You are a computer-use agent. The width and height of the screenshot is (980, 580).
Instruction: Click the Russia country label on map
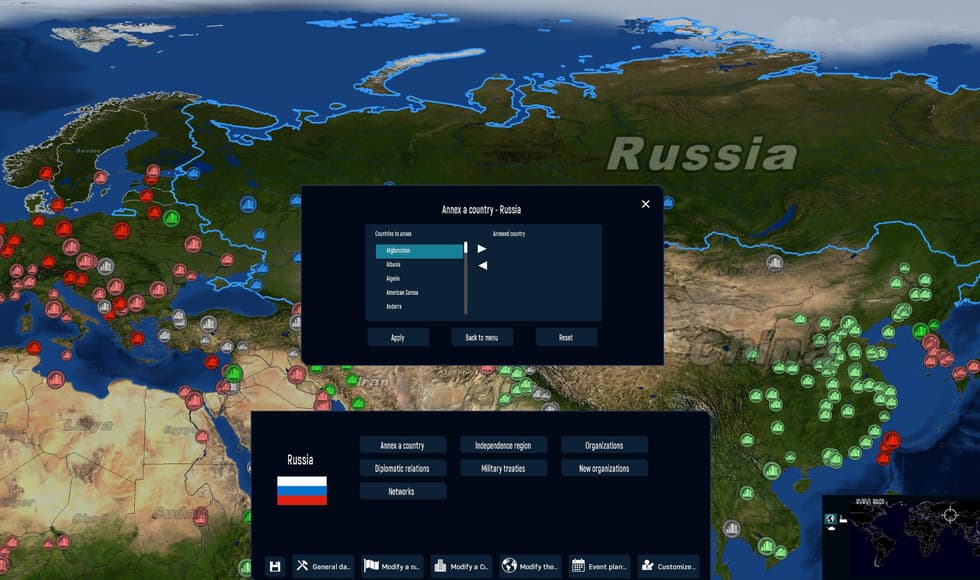pyautogui.click(x=702, y=154)
